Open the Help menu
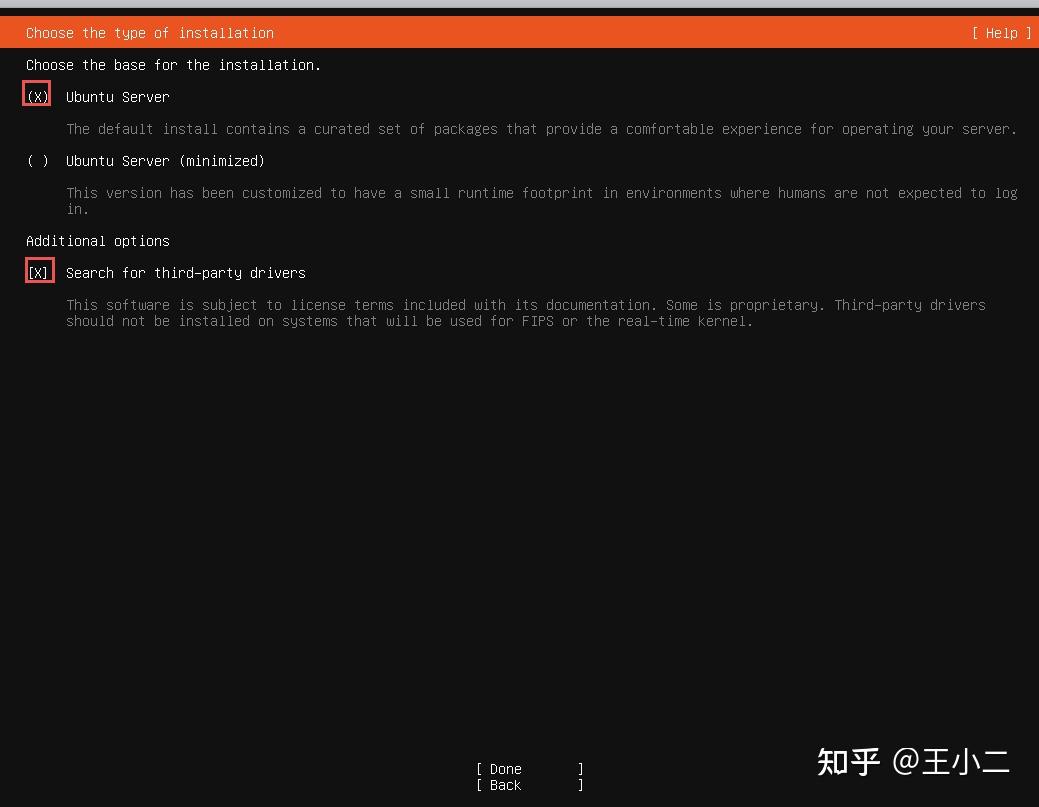The image size is (1039, 807). pos(1001,33)
